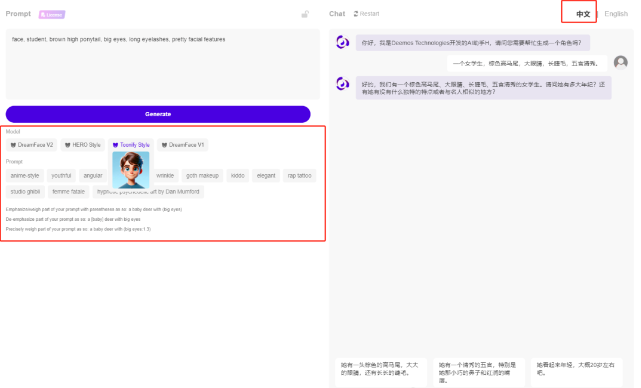Click the assistant greeting message mentioning Deemos Technologies
Viewport: 641px width, 388px height.
point(473,43)
